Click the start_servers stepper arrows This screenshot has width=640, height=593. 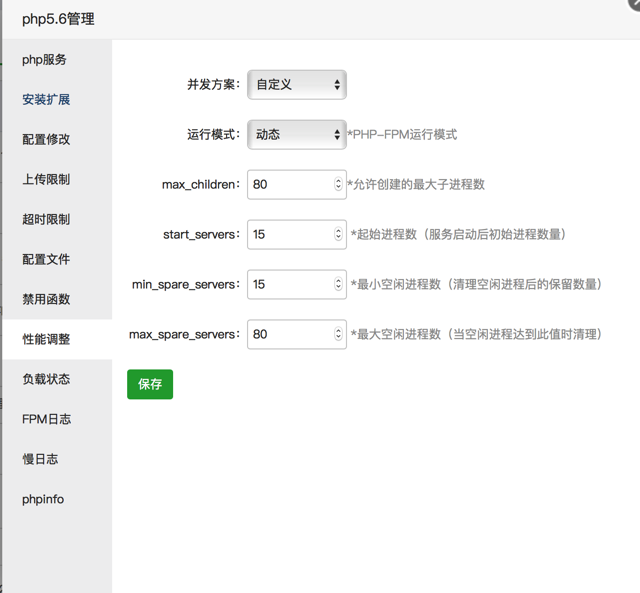coord(338,234)
